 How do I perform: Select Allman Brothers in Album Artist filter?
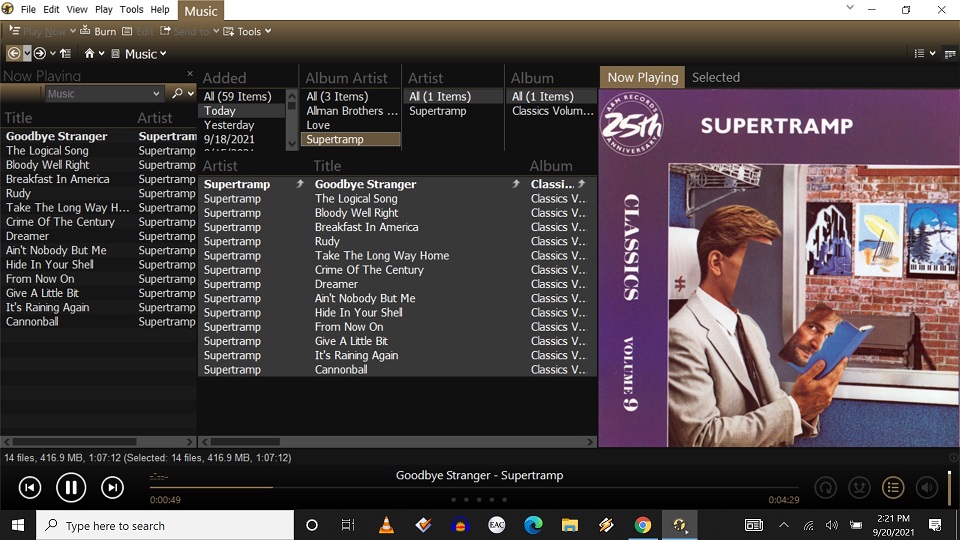point(351,111)
